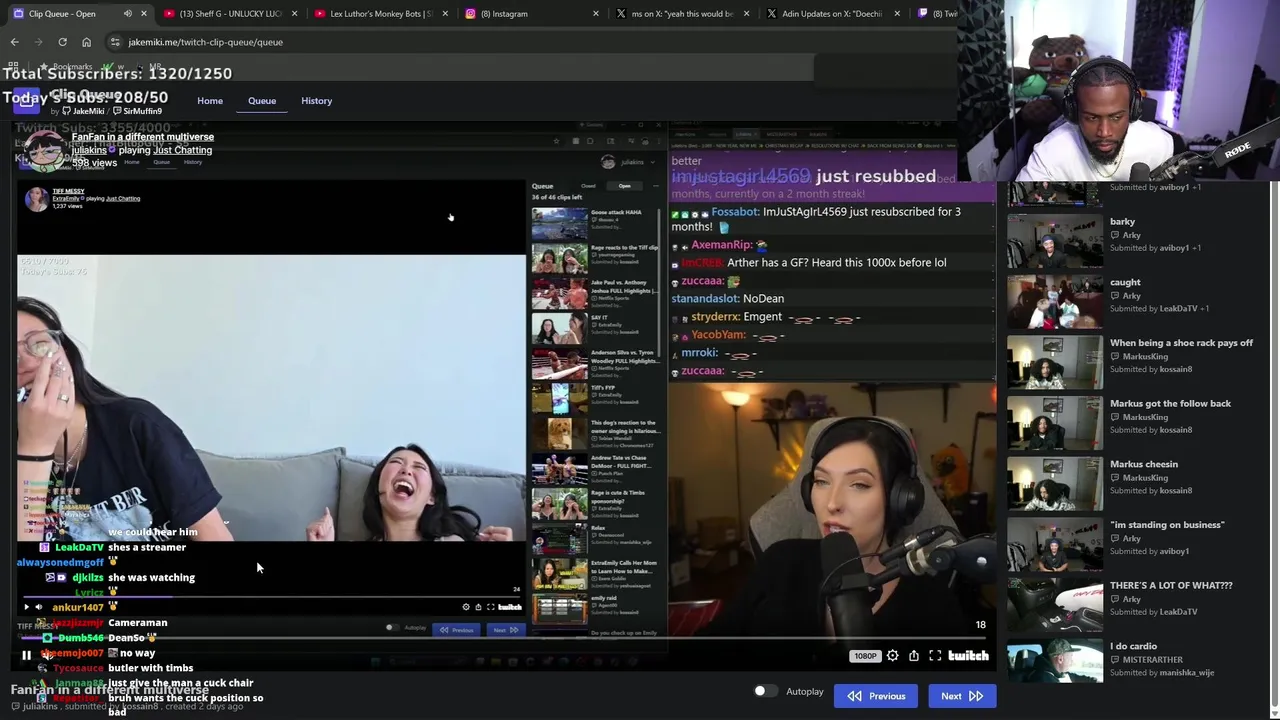Open the Home tab
The height and width of the screenshot is (720, 1280).
click(x=210, y=101)
